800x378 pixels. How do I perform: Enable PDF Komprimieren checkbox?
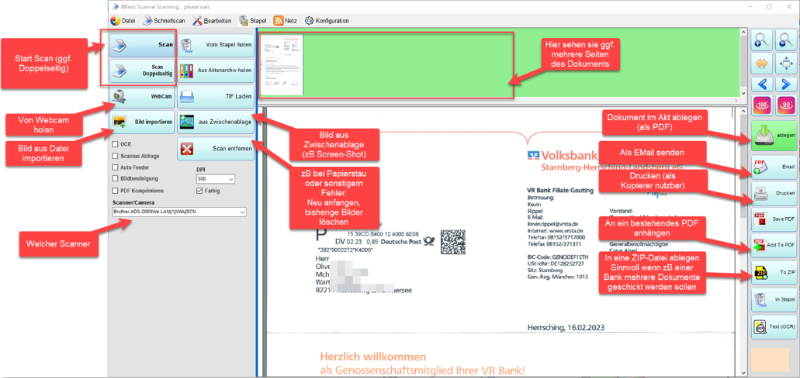click(115, 191)
